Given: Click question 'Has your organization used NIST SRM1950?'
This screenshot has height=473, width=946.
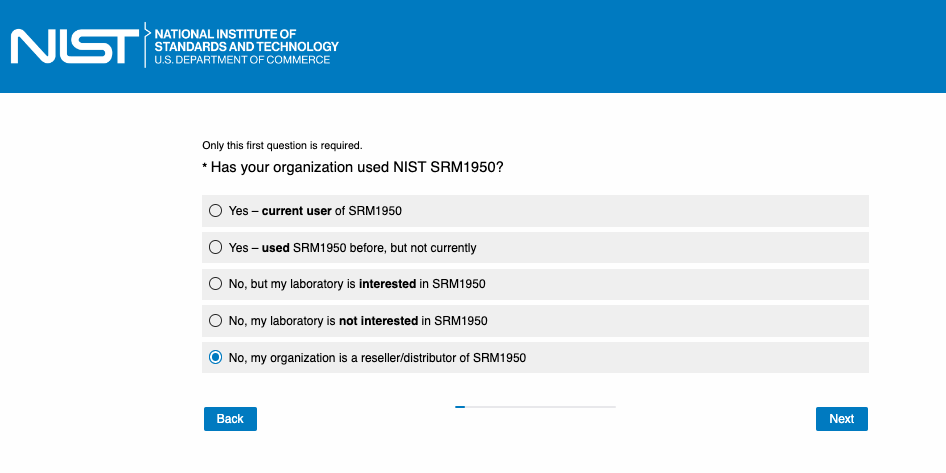Looking at the screenshot, I should [353, 167].
